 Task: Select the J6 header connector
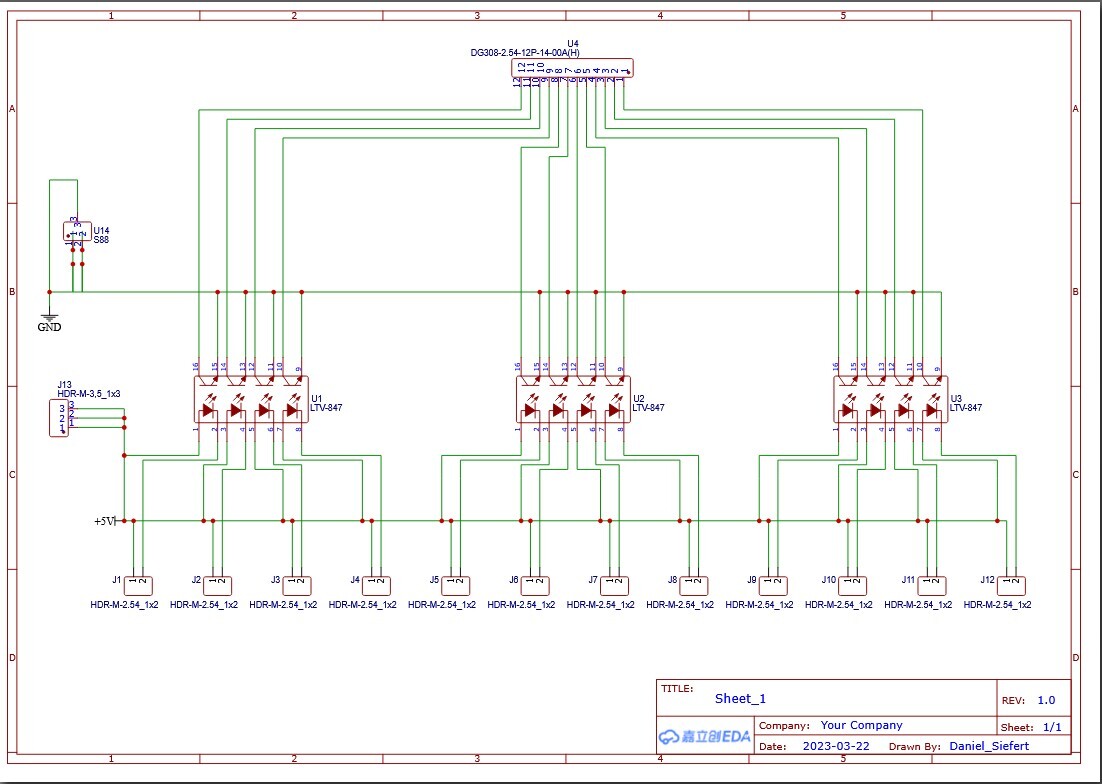534,586
